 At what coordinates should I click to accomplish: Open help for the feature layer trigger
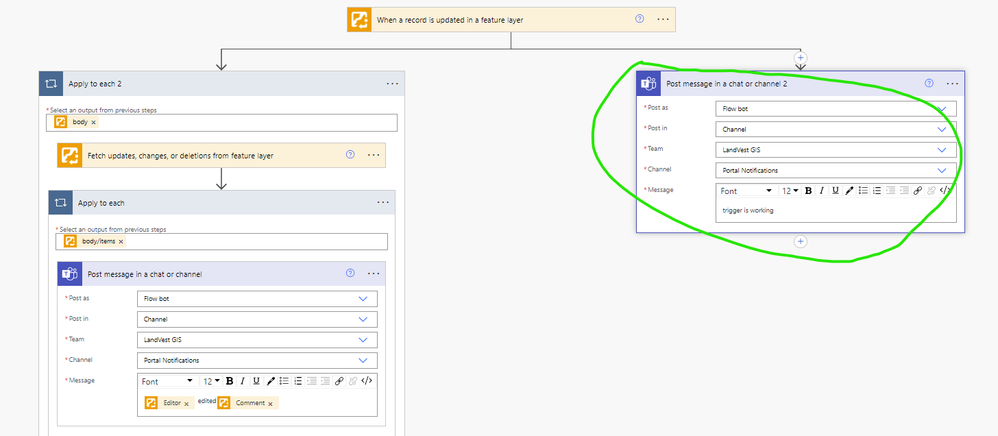(x=640, y=19)
